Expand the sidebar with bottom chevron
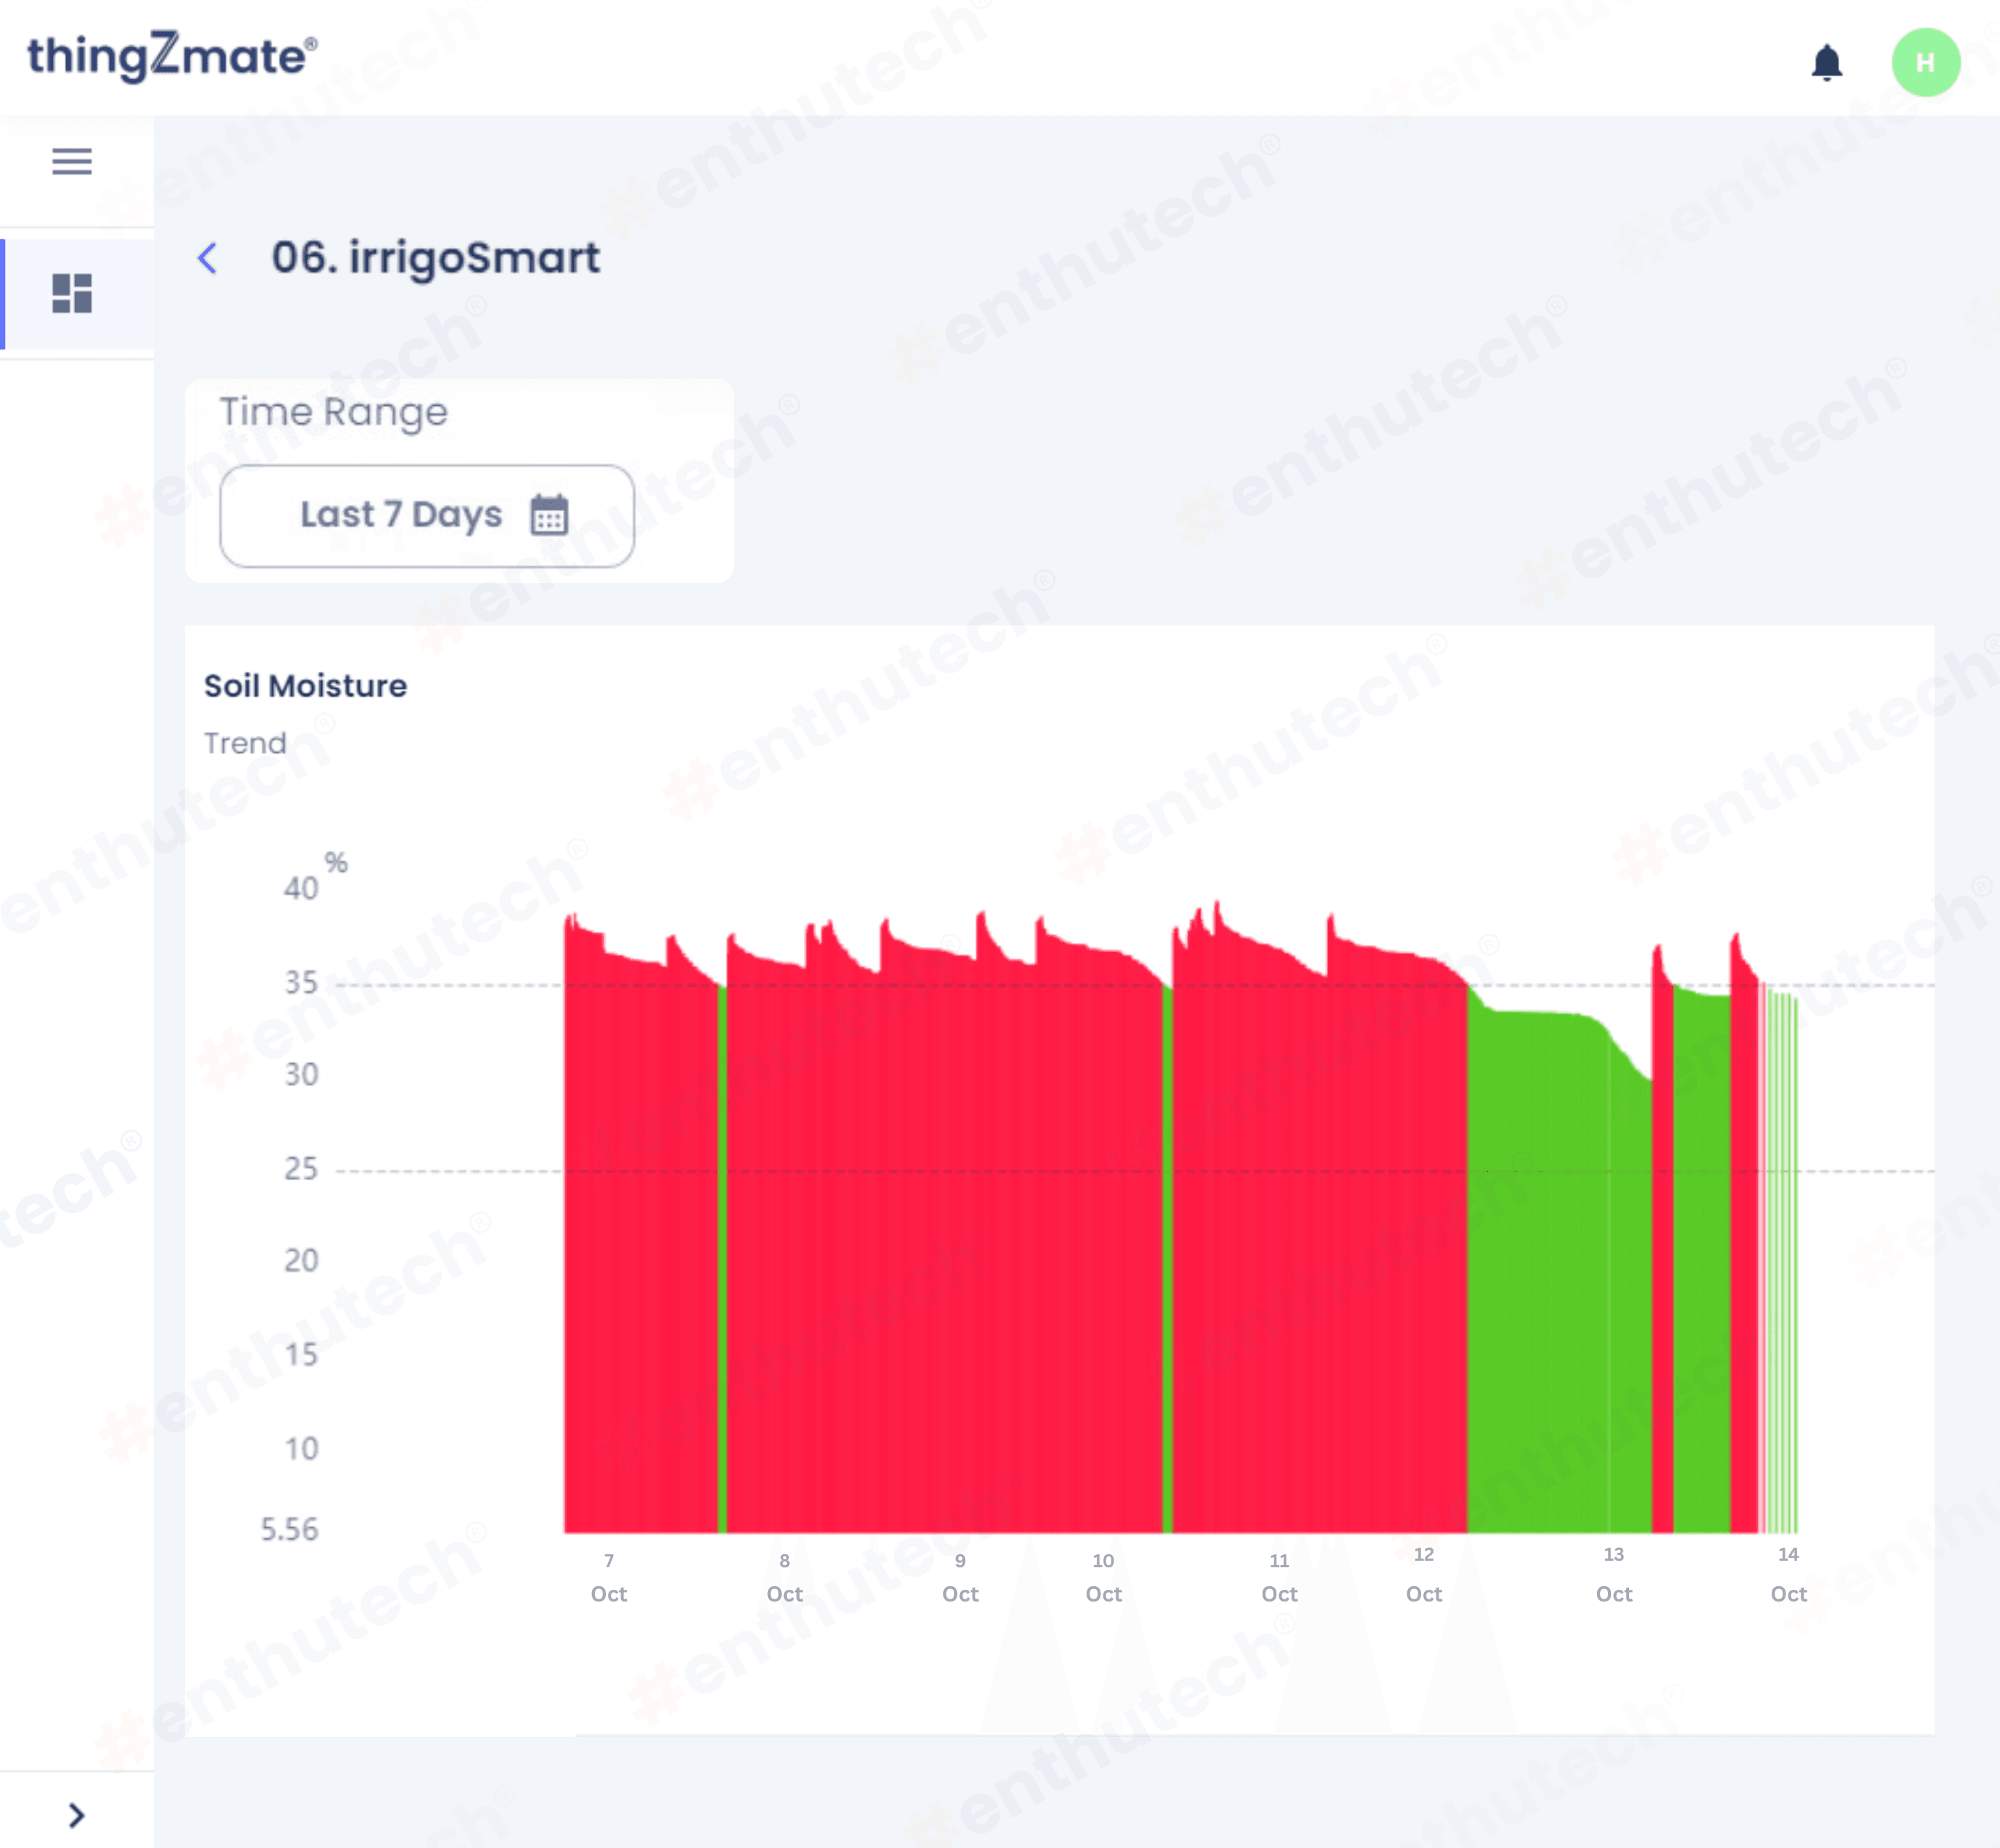 [x=76, y=1815]
